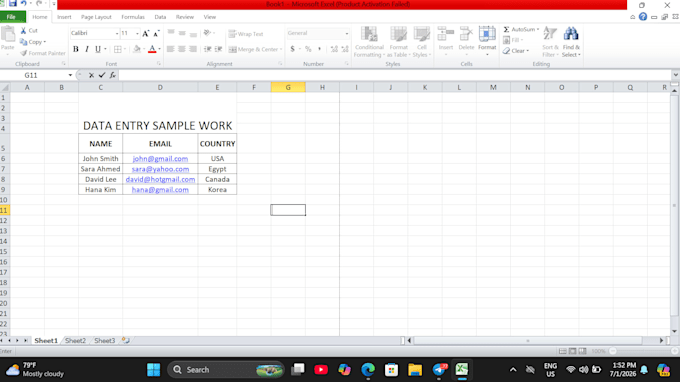The width and height of the screenshot is (680, 382).
Task: Click the Enter checkmark in formula bar
Action: click(x=102, y=75)
